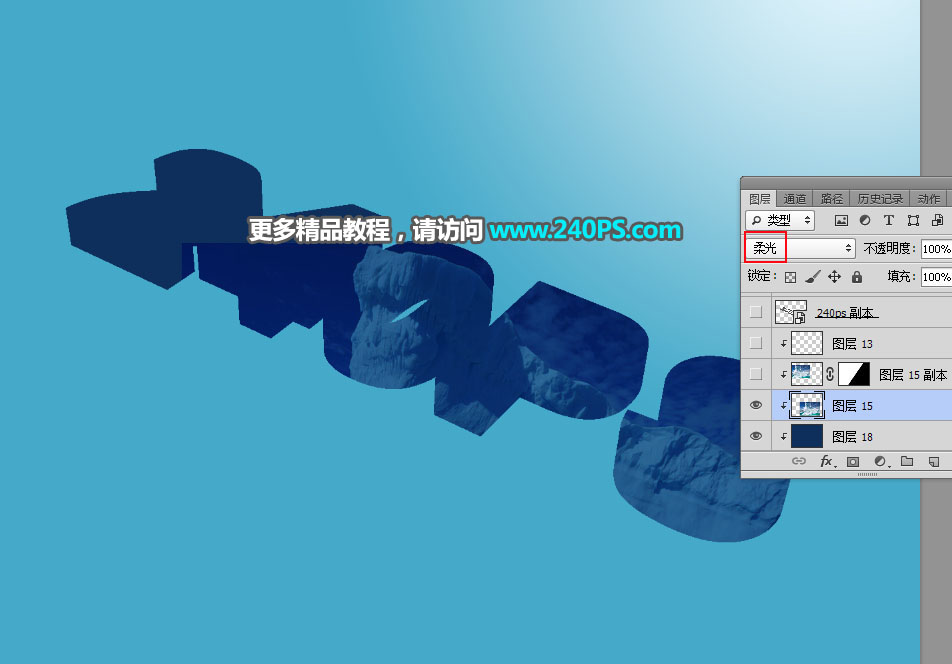The height and width of the screenshot is (664, 952).
Task: Click the 图层 15 副本 image thumbnail
Action: [807, 374]
